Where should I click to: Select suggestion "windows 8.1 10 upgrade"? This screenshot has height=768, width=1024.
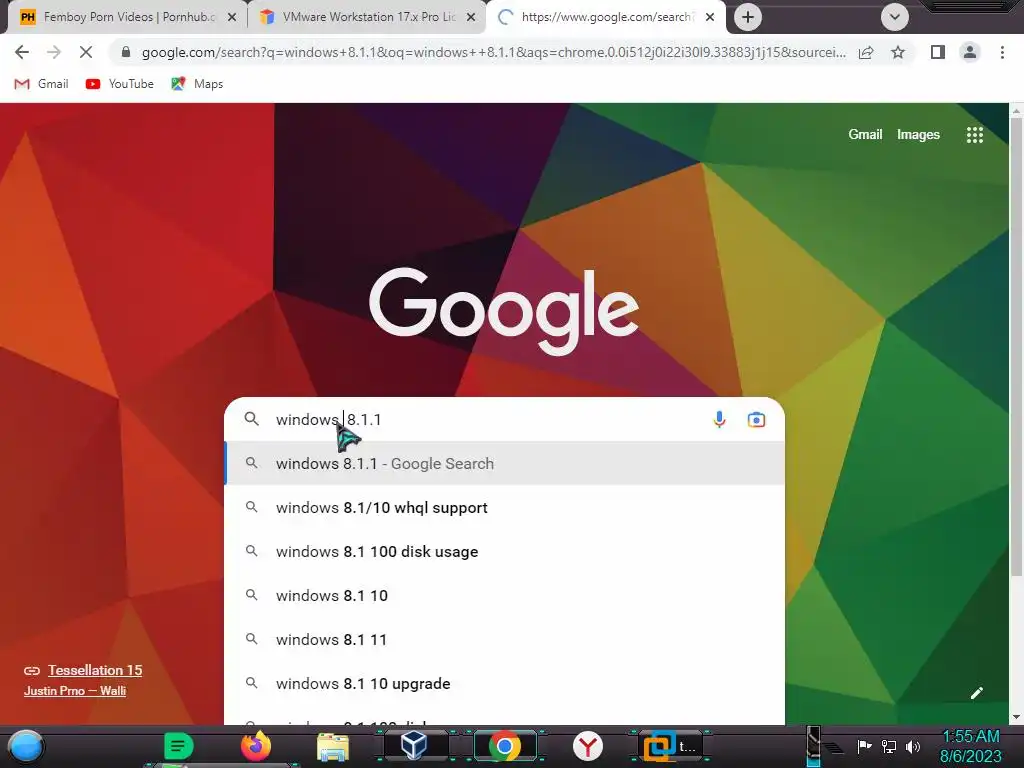click(x=504, y=683)
